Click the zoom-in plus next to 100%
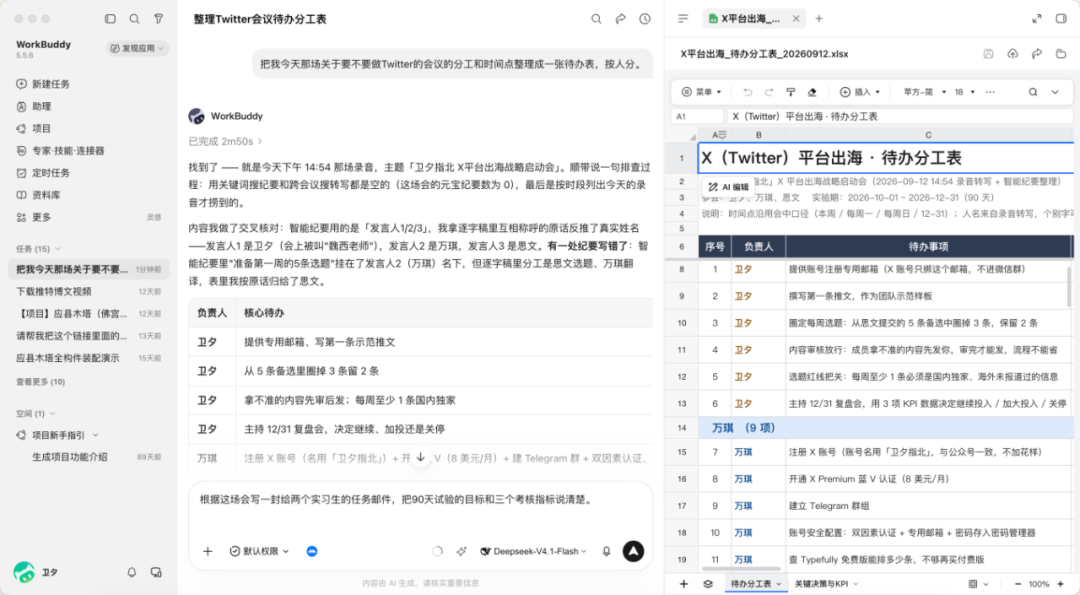Viewport: 1080px width, 595px height. (x=1061, y=584)
